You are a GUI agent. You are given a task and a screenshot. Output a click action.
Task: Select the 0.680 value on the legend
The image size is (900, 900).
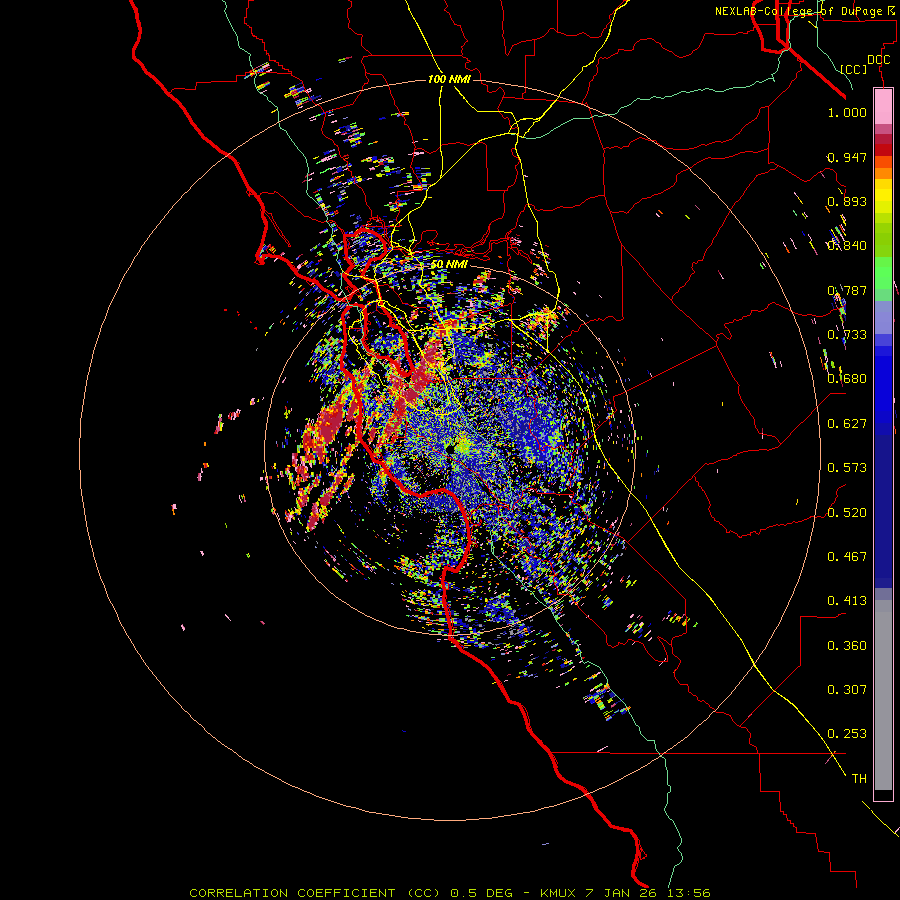pos(847,379)
